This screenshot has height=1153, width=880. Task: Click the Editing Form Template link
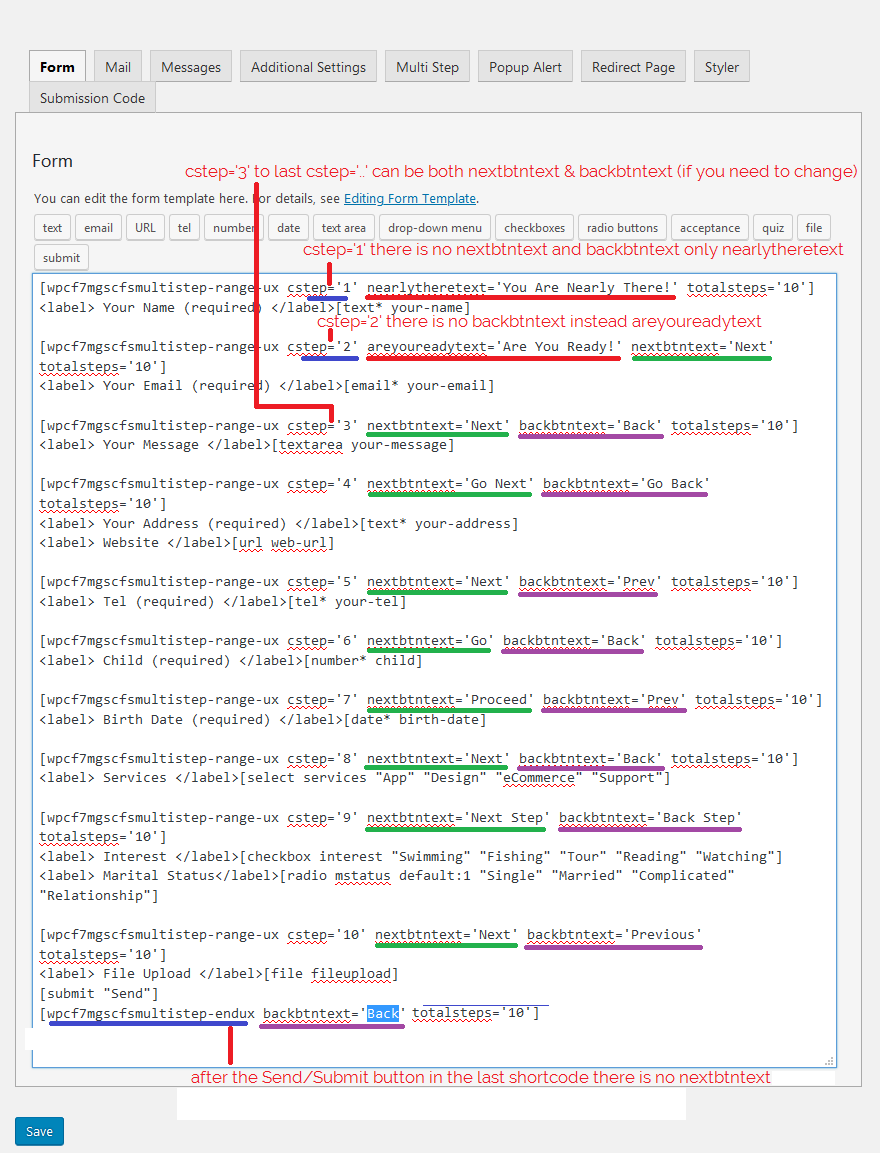tap(409, 198)
